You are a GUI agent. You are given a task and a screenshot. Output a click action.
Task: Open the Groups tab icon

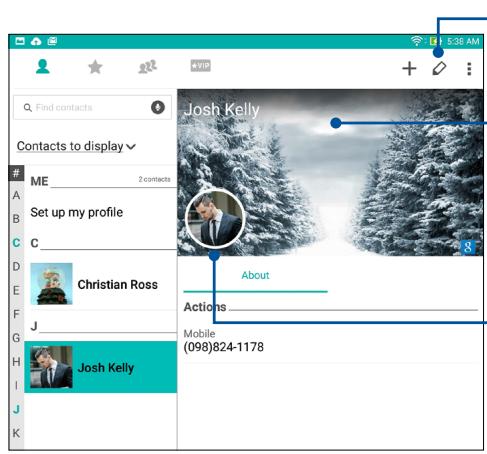147,67
